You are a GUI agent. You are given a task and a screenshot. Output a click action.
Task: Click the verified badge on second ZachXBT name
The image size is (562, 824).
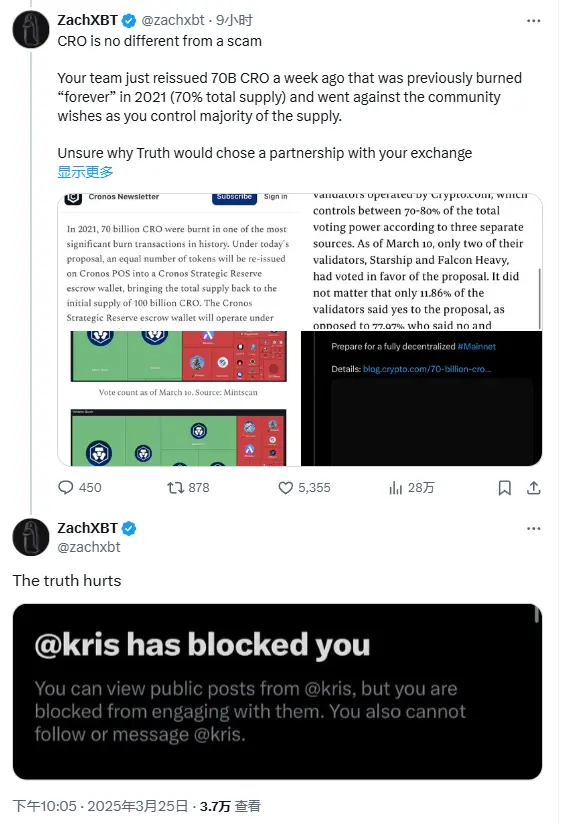(x=129, y=528)
